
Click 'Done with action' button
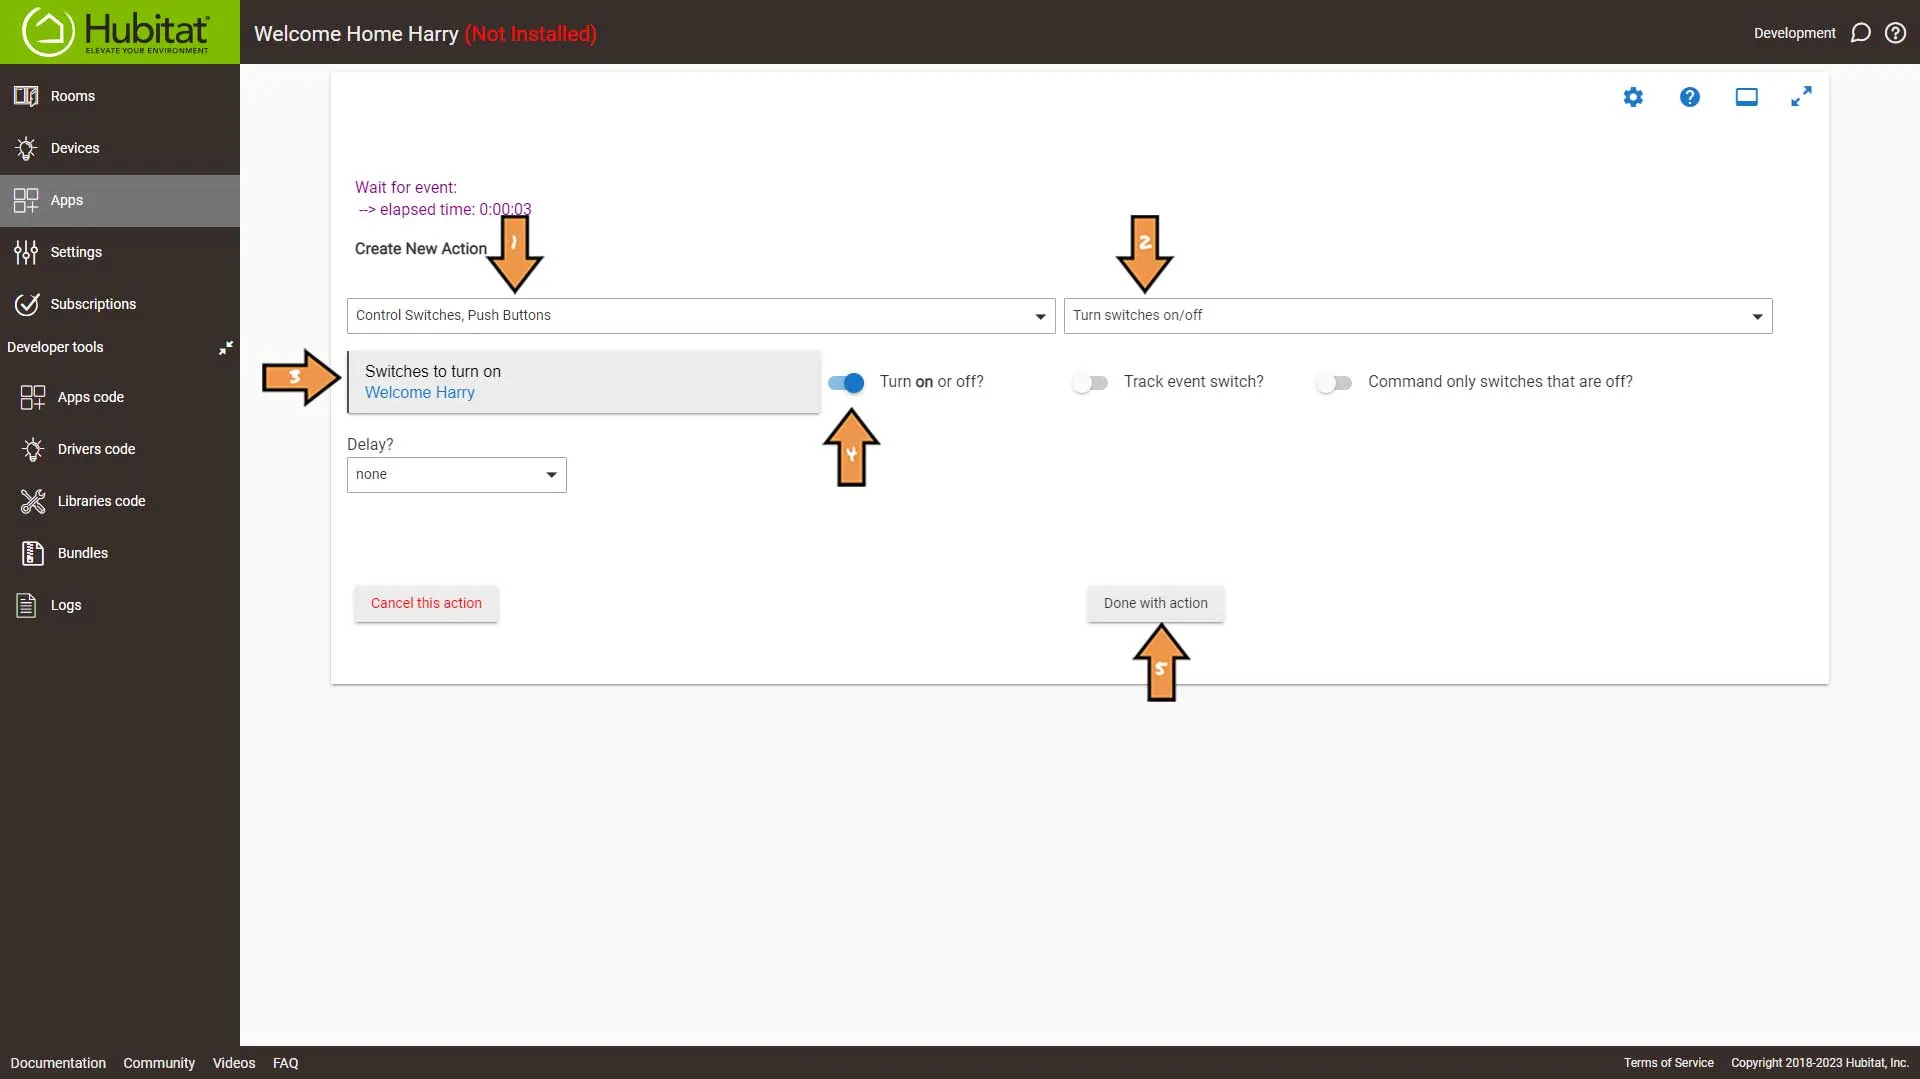(1156, 603)
